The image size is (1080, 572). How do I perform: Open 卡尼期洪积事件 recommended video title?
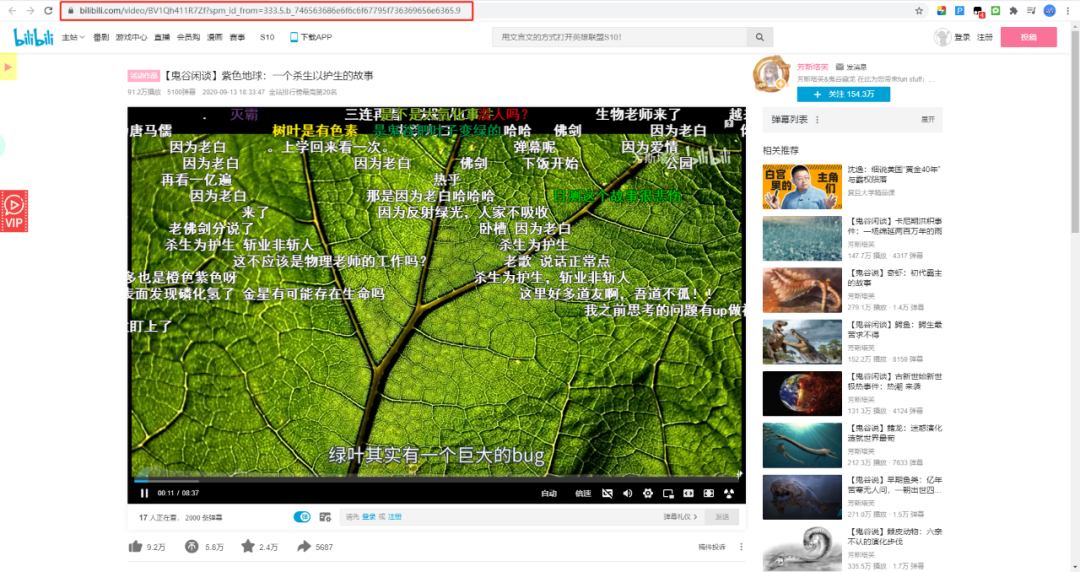point(895,226)
